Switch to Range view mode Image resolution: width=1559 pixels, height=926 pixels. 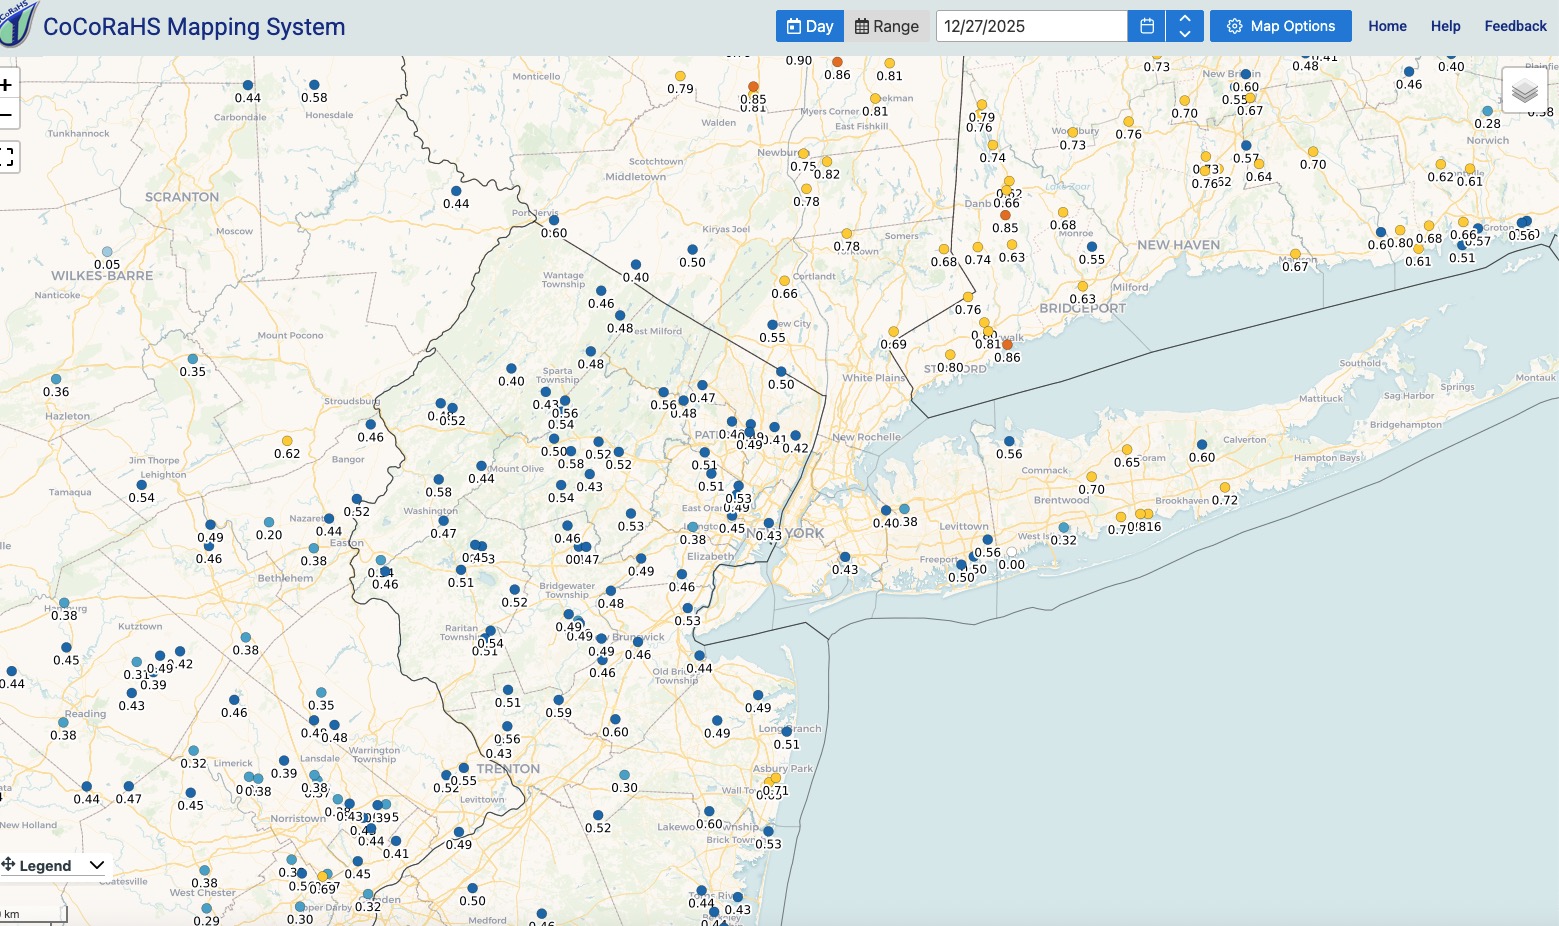click(x=887, y=26)
